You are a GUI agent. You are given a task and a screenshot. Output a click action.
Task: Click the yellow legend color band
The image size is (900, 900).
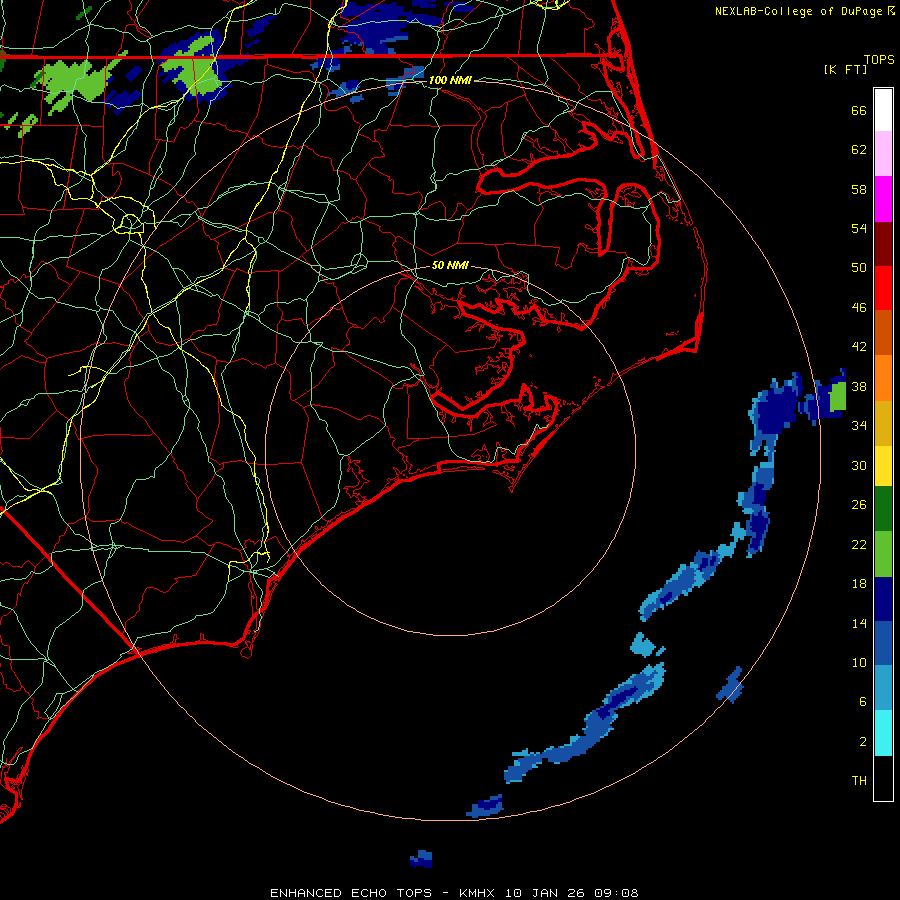(x=883, y=466)
